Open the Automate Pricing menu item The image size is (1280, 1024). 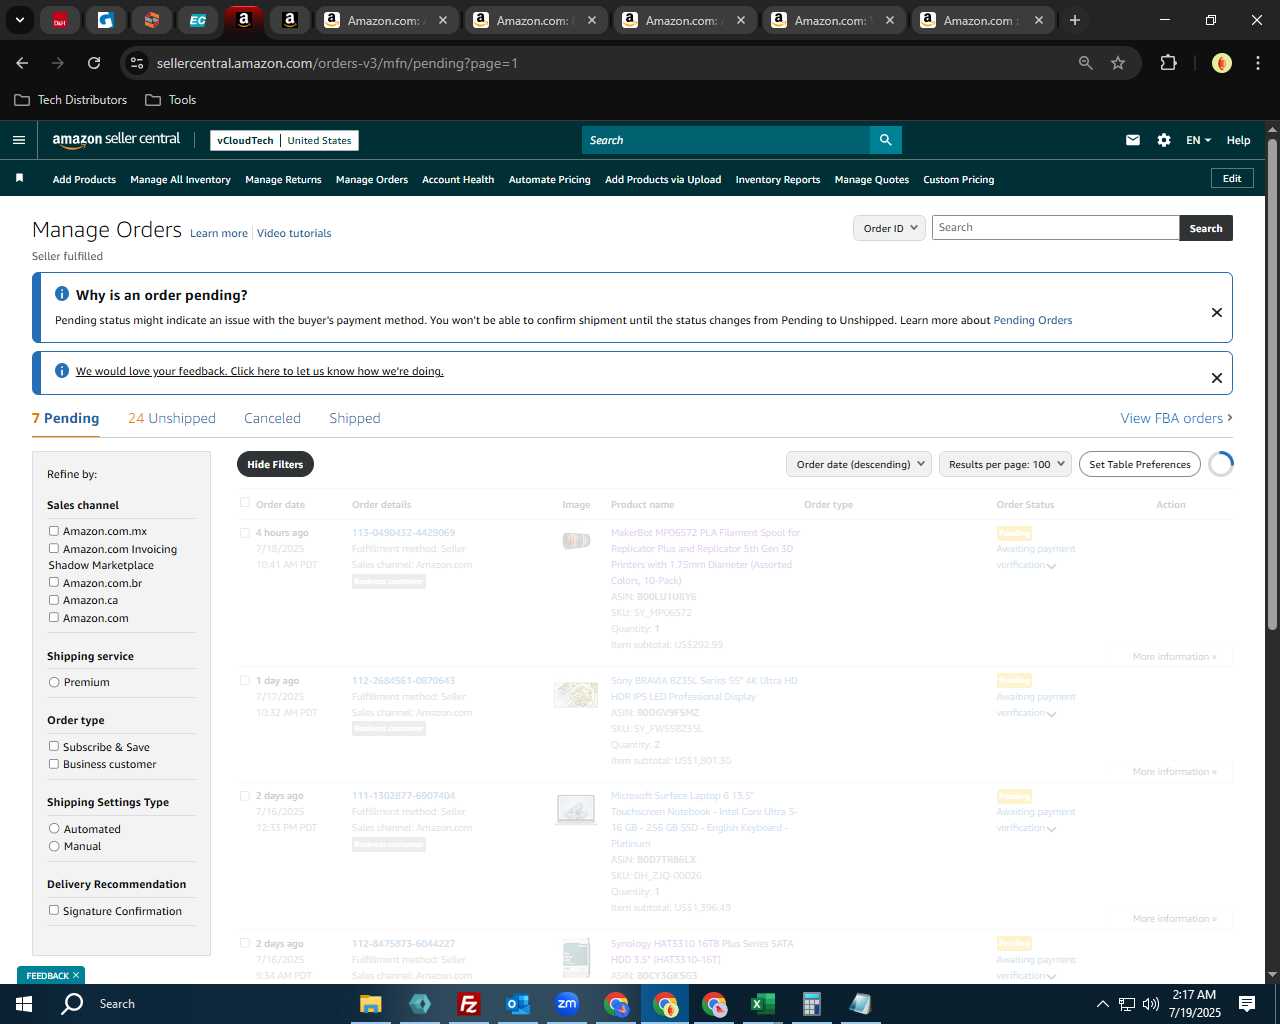click(x=550, y=179)
